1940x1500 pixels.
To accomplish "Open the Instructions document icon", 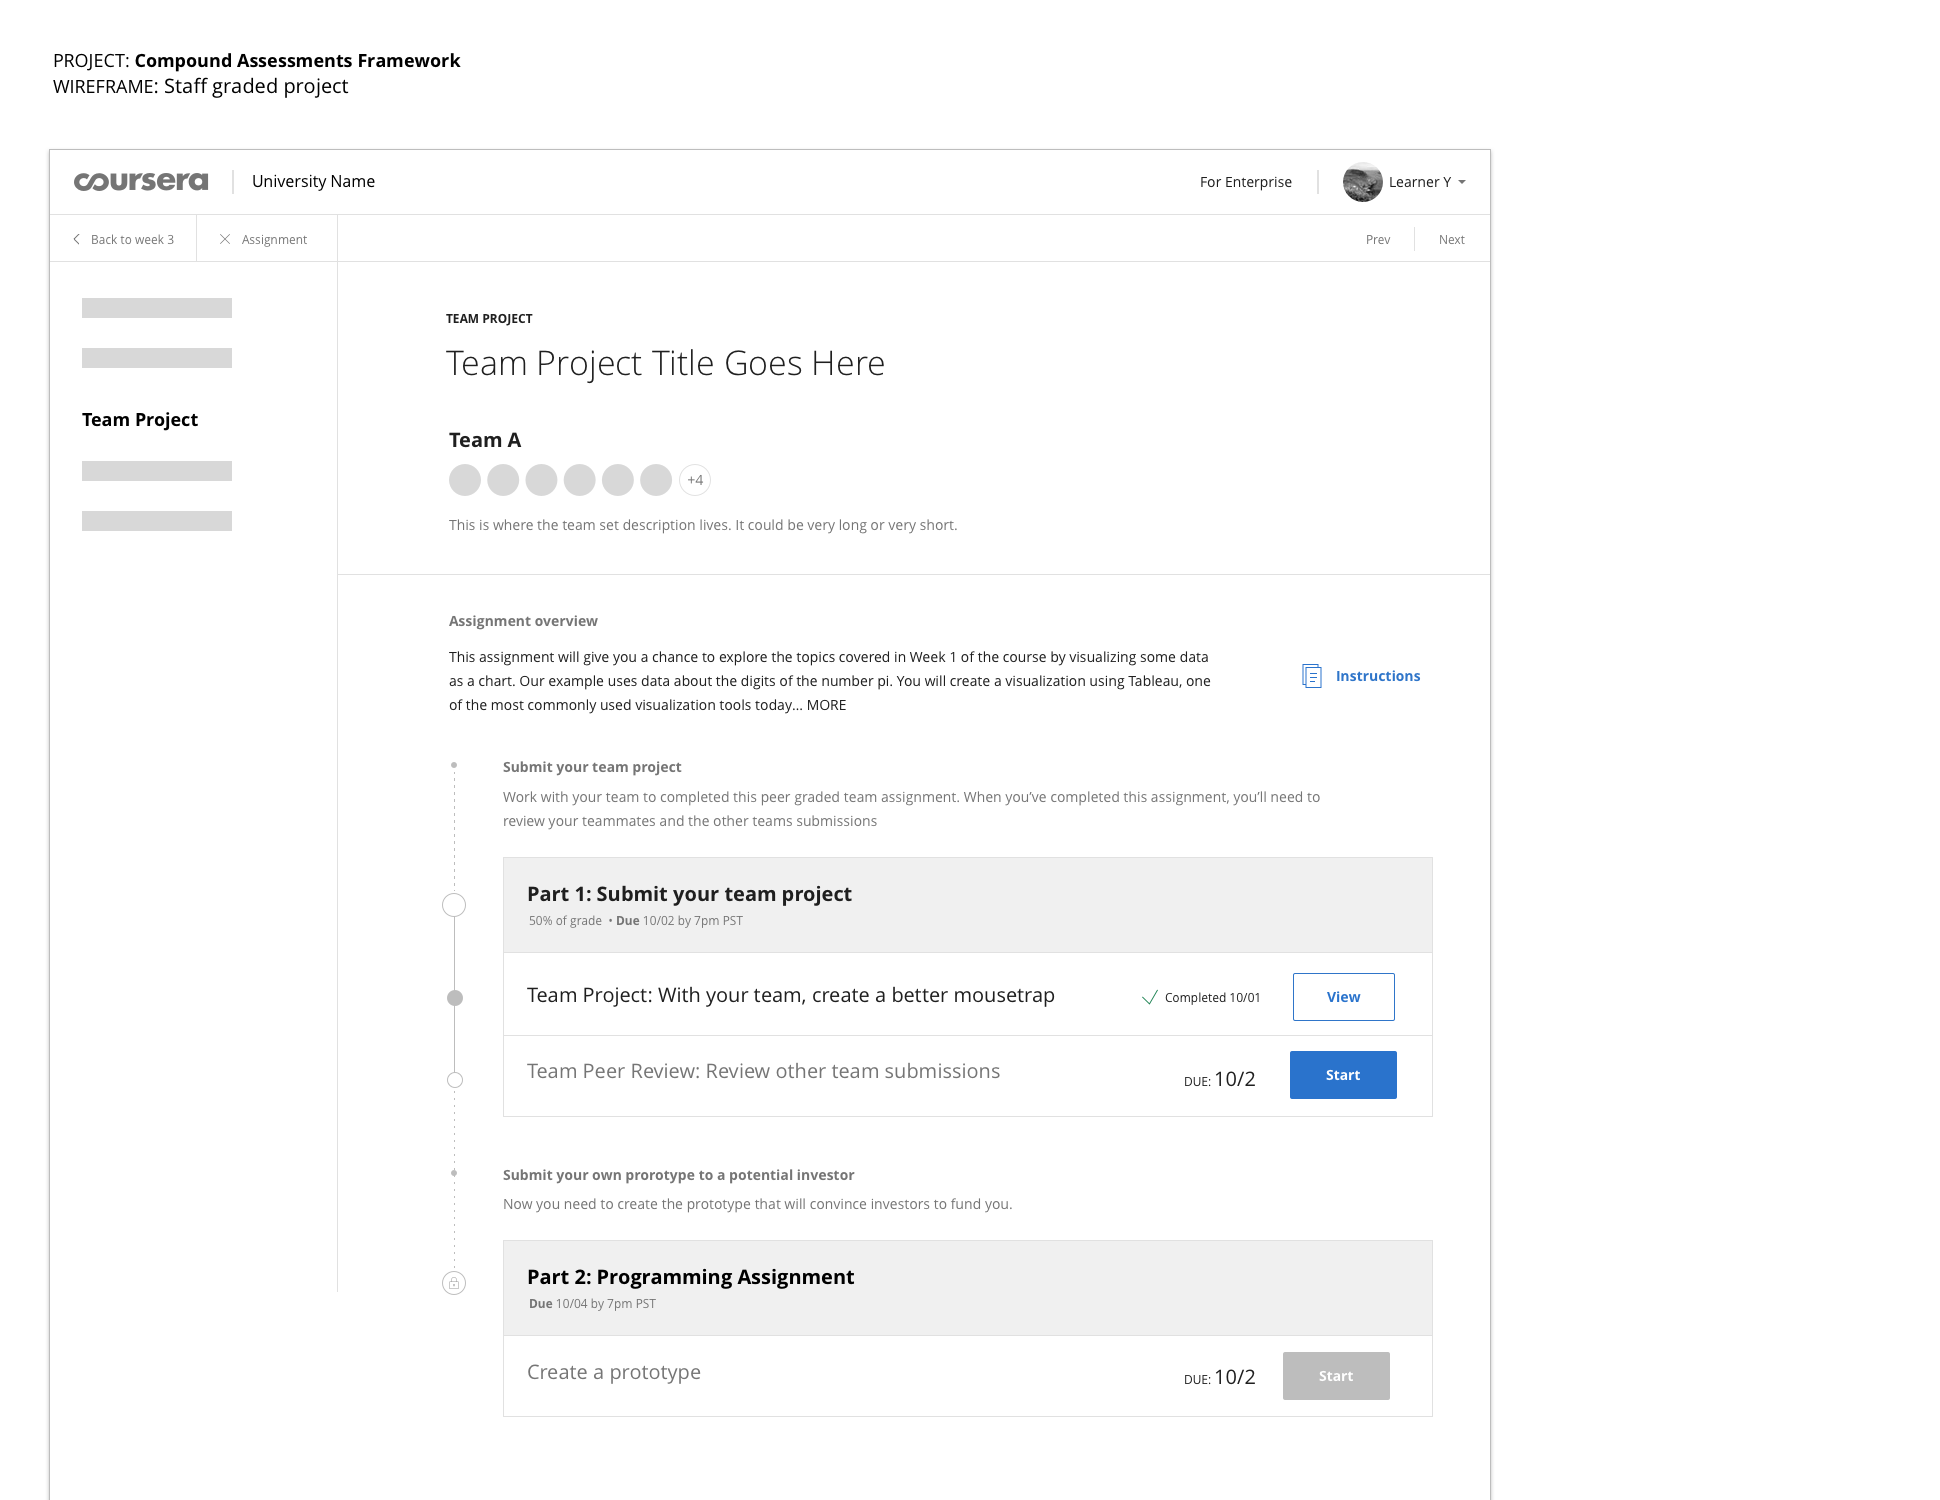I will [1312, 676].
